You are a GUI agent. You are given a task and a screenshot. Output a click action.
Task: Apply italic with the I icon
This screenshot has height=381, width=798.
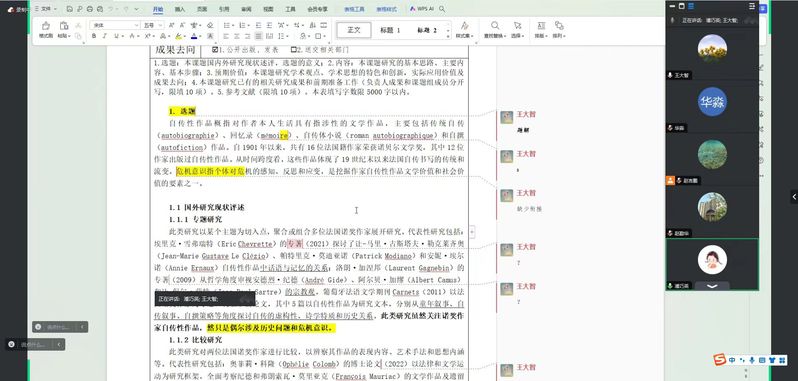(x=105, y=36)
